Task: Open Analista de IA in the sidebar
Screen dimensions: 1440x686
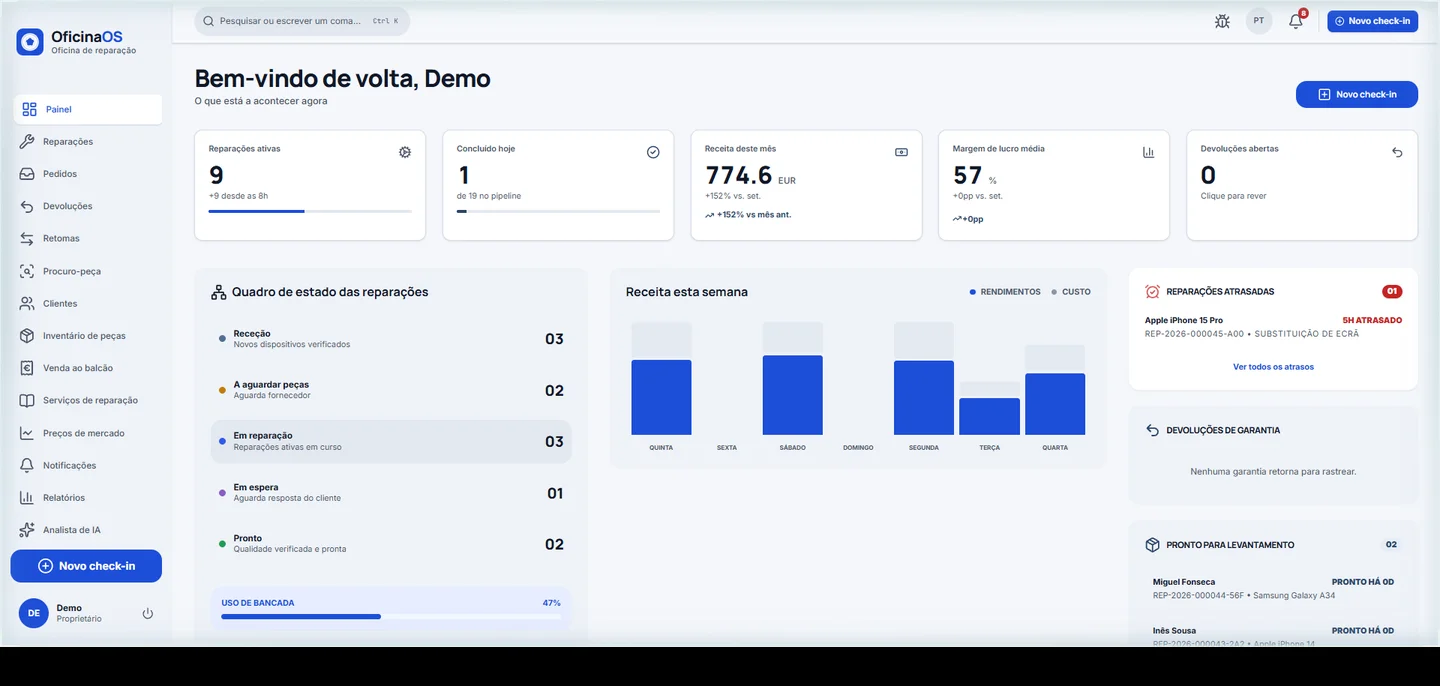Action: tap(88, 530)
